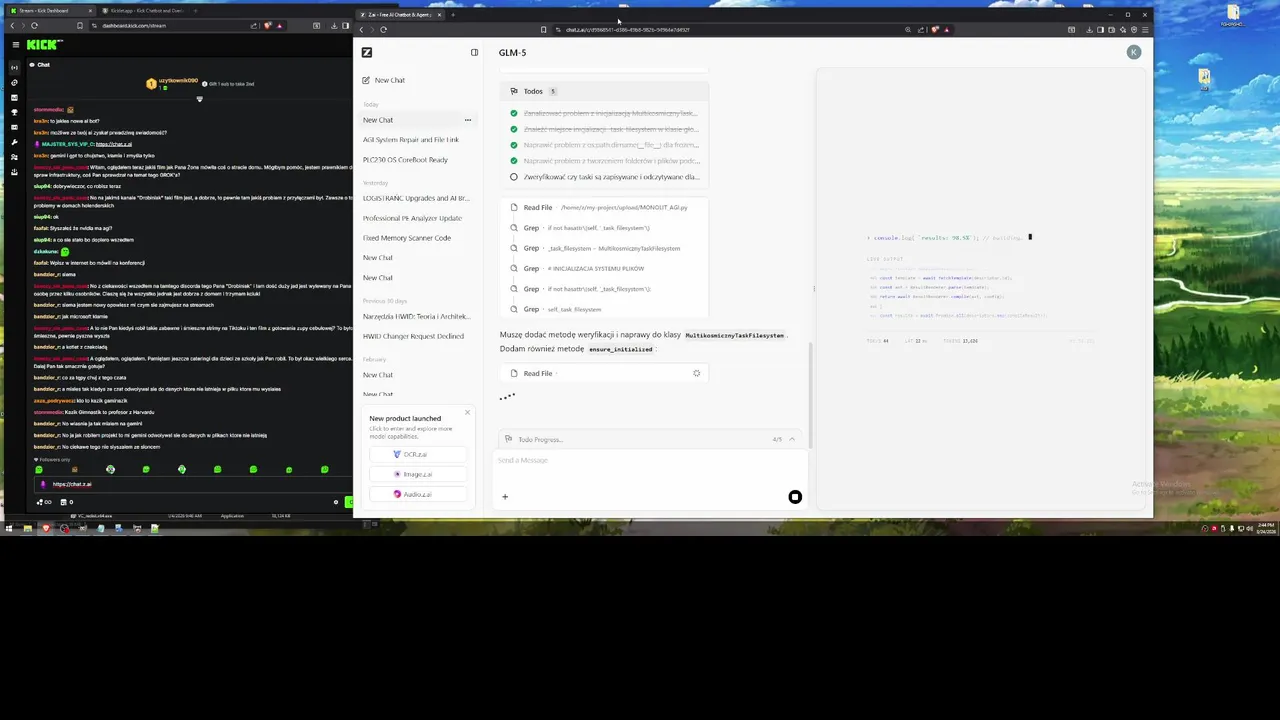Viewport: 1280px width, 720px height.
Task: Open the Z.ai browser hamburger menu
Action: pos(1145,29)
